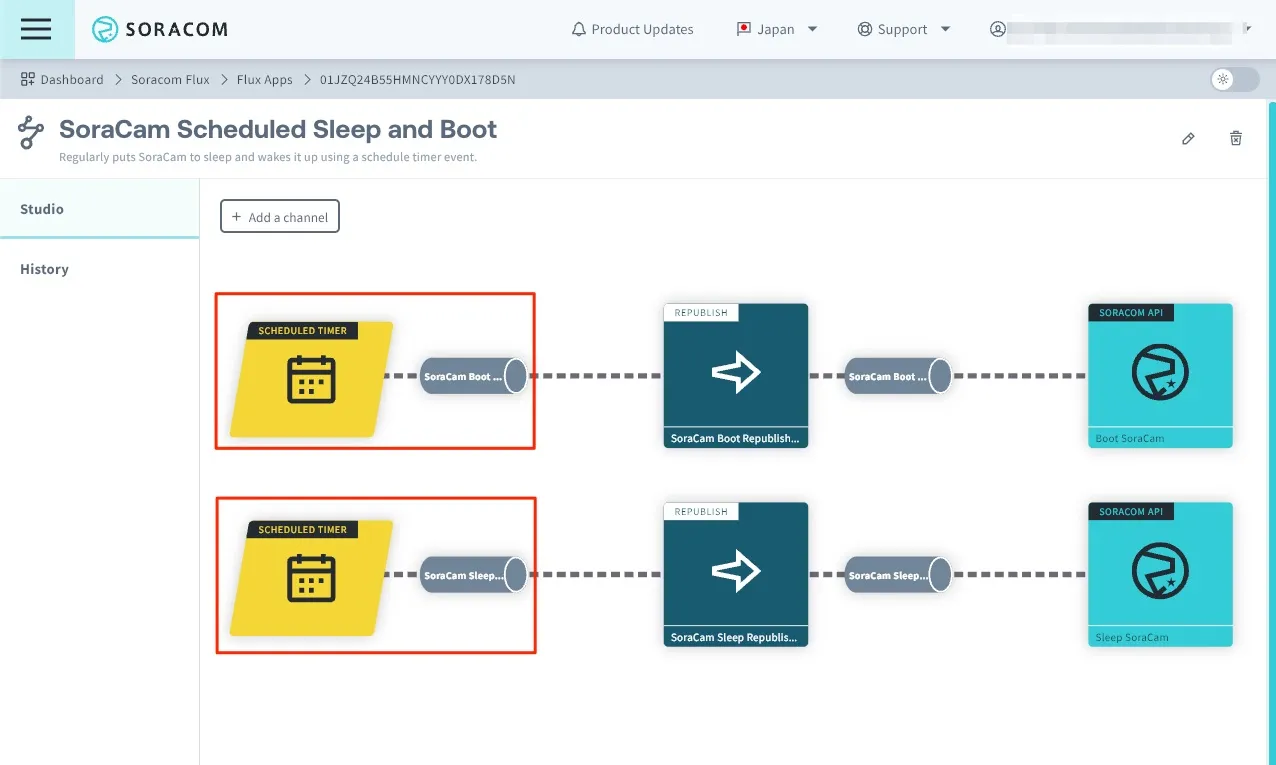
Task: Navigate to Flux Apps breadcrumb
Action: point(265,79)
